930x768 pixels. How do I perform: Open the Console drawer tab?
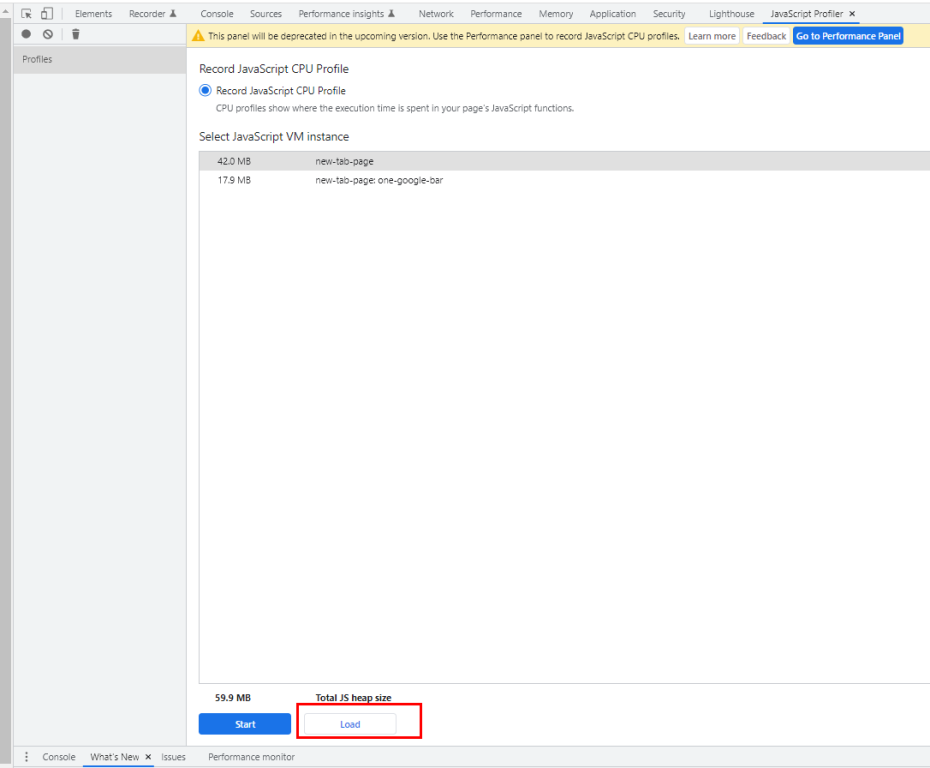pyautogui.click(x=58, y=757)
